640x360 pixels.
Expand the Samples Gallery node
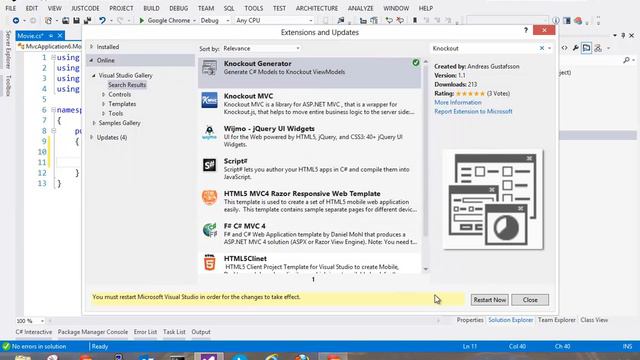pyautogui.click(x=94, y=123)
